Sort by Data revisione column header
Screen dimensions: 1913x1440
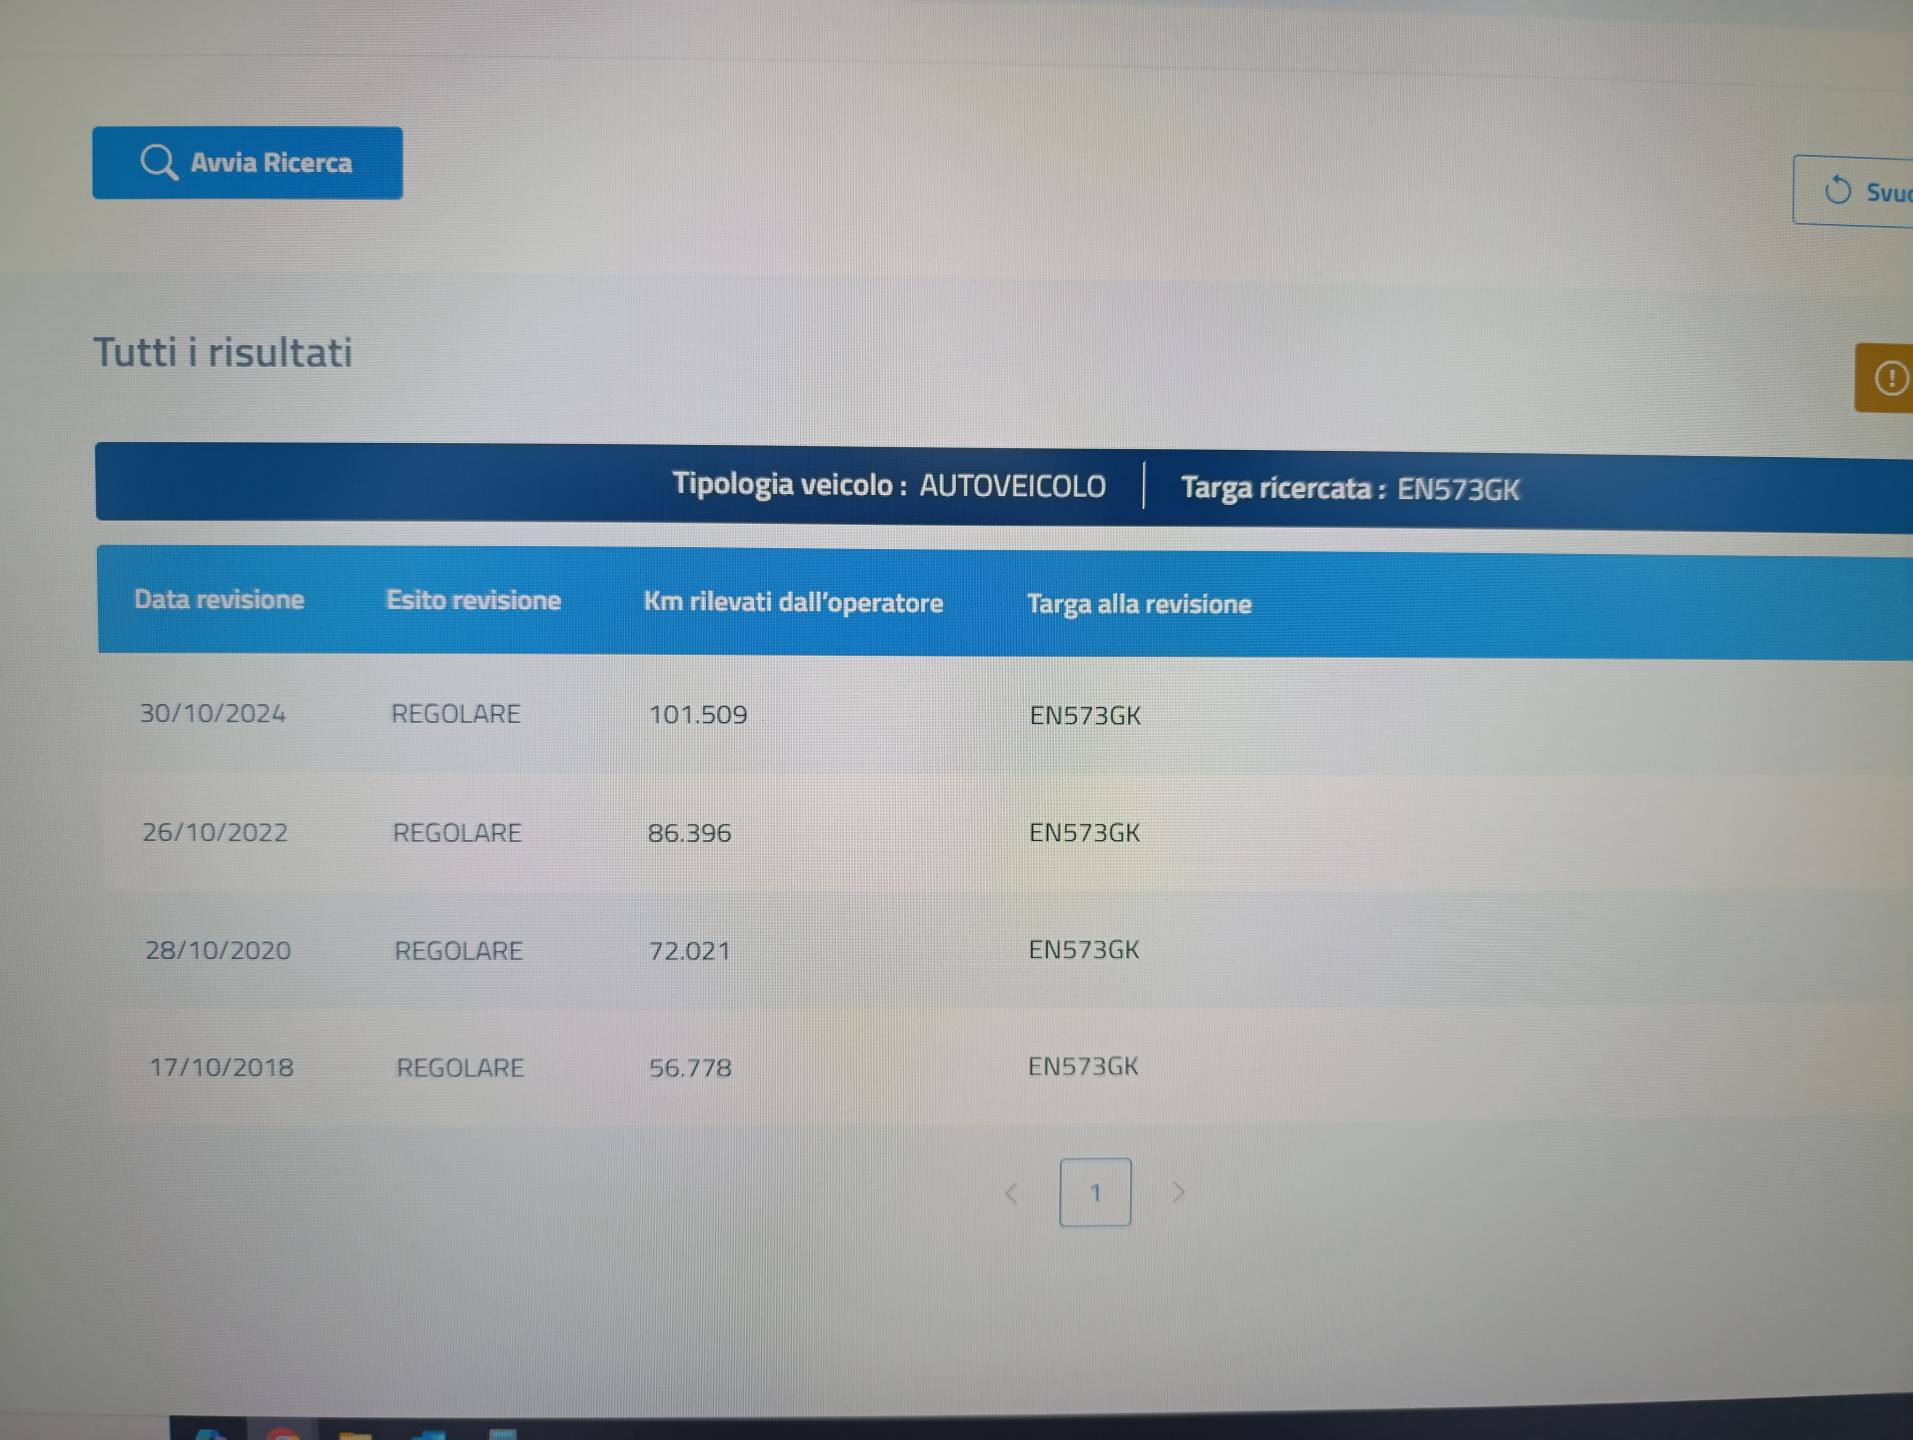[x=219, y=599]
